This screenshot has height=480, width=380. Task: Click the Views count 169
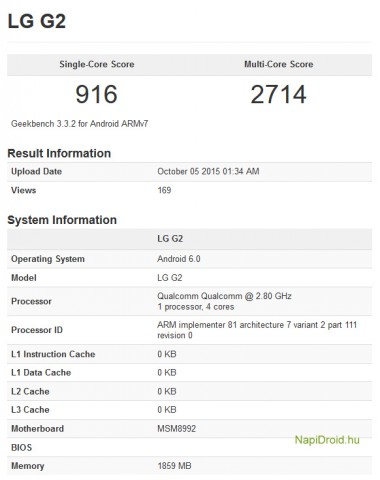pyautogui.click(x=164, y=190)
